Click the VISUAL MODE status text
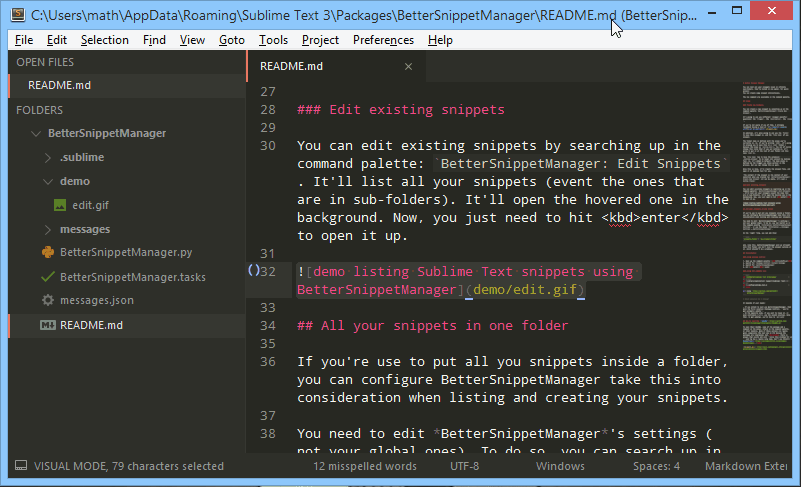Screen dimensions: 801x487 tap(129, 466)
